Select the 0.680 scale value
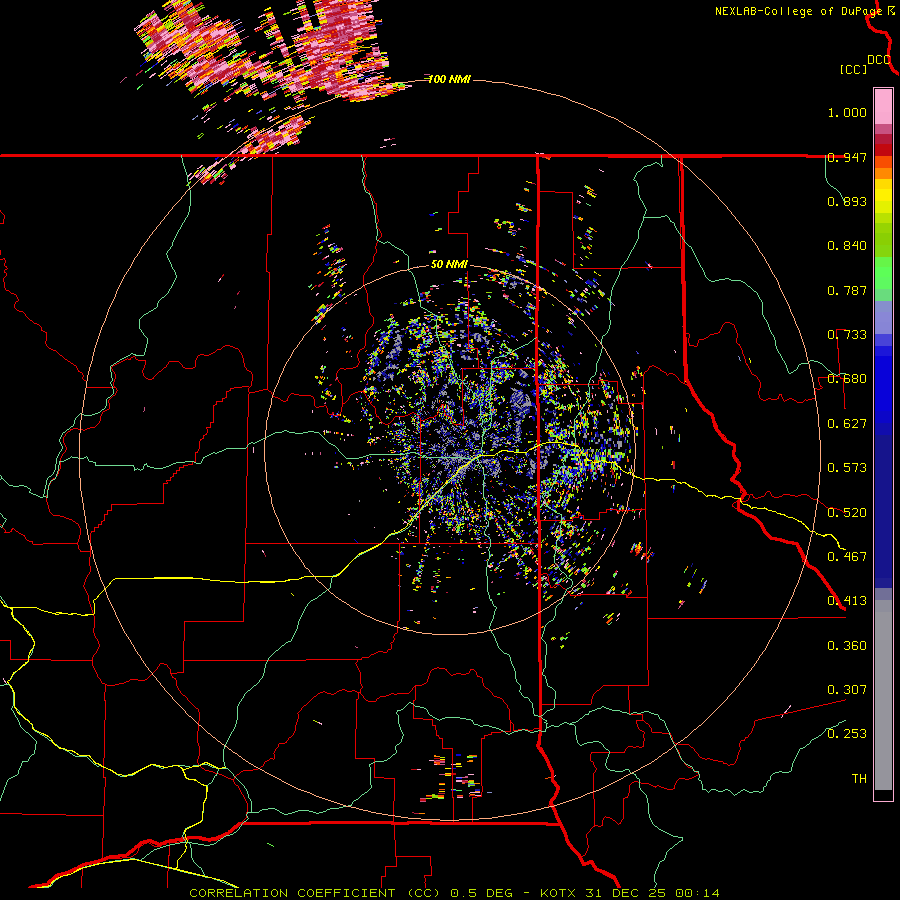This screenshot has height=900, width=900. (x=847, y=379)
